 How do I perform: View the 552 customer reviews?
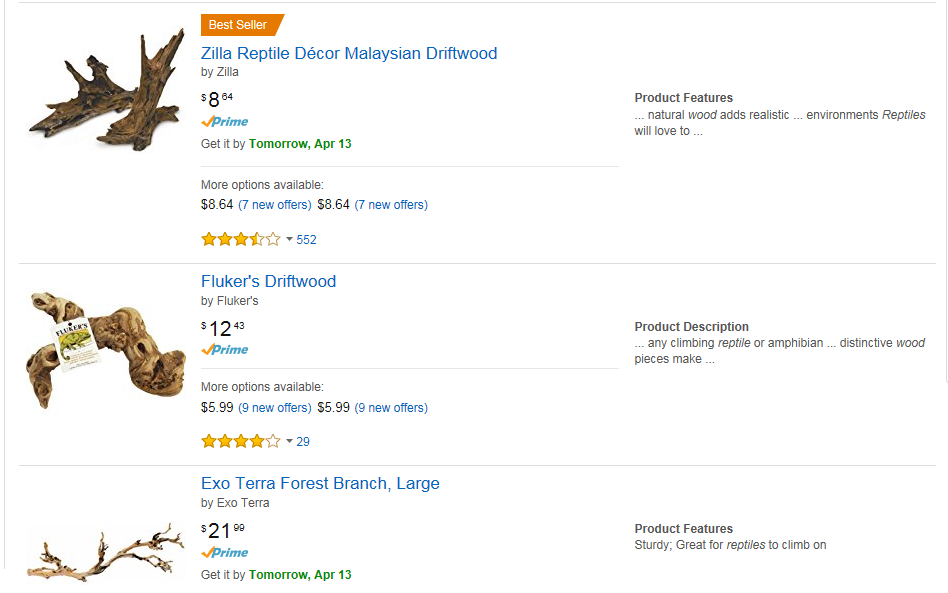(x=306, y=240)
